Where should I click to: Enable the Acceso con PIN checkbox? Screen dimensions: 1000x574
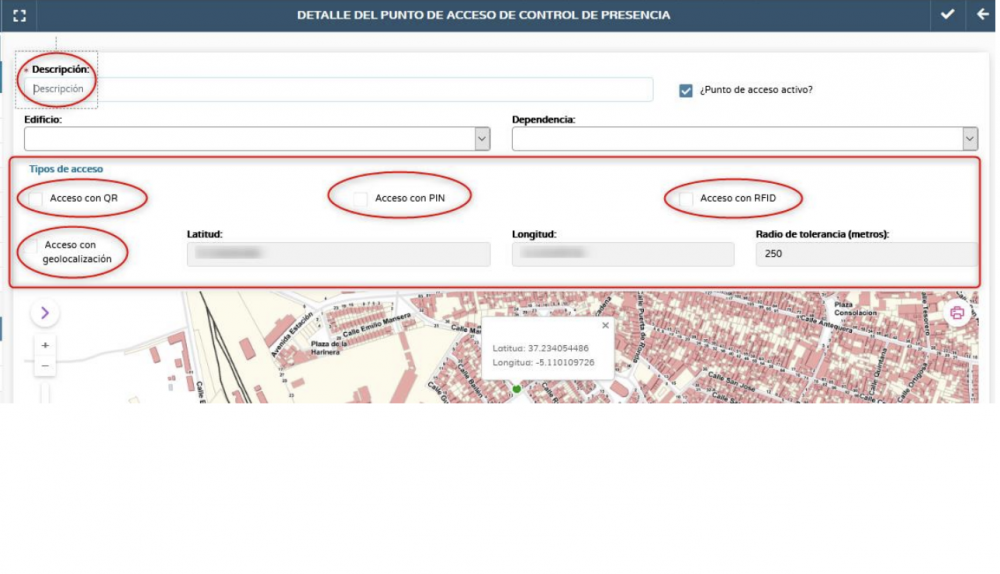361,199
